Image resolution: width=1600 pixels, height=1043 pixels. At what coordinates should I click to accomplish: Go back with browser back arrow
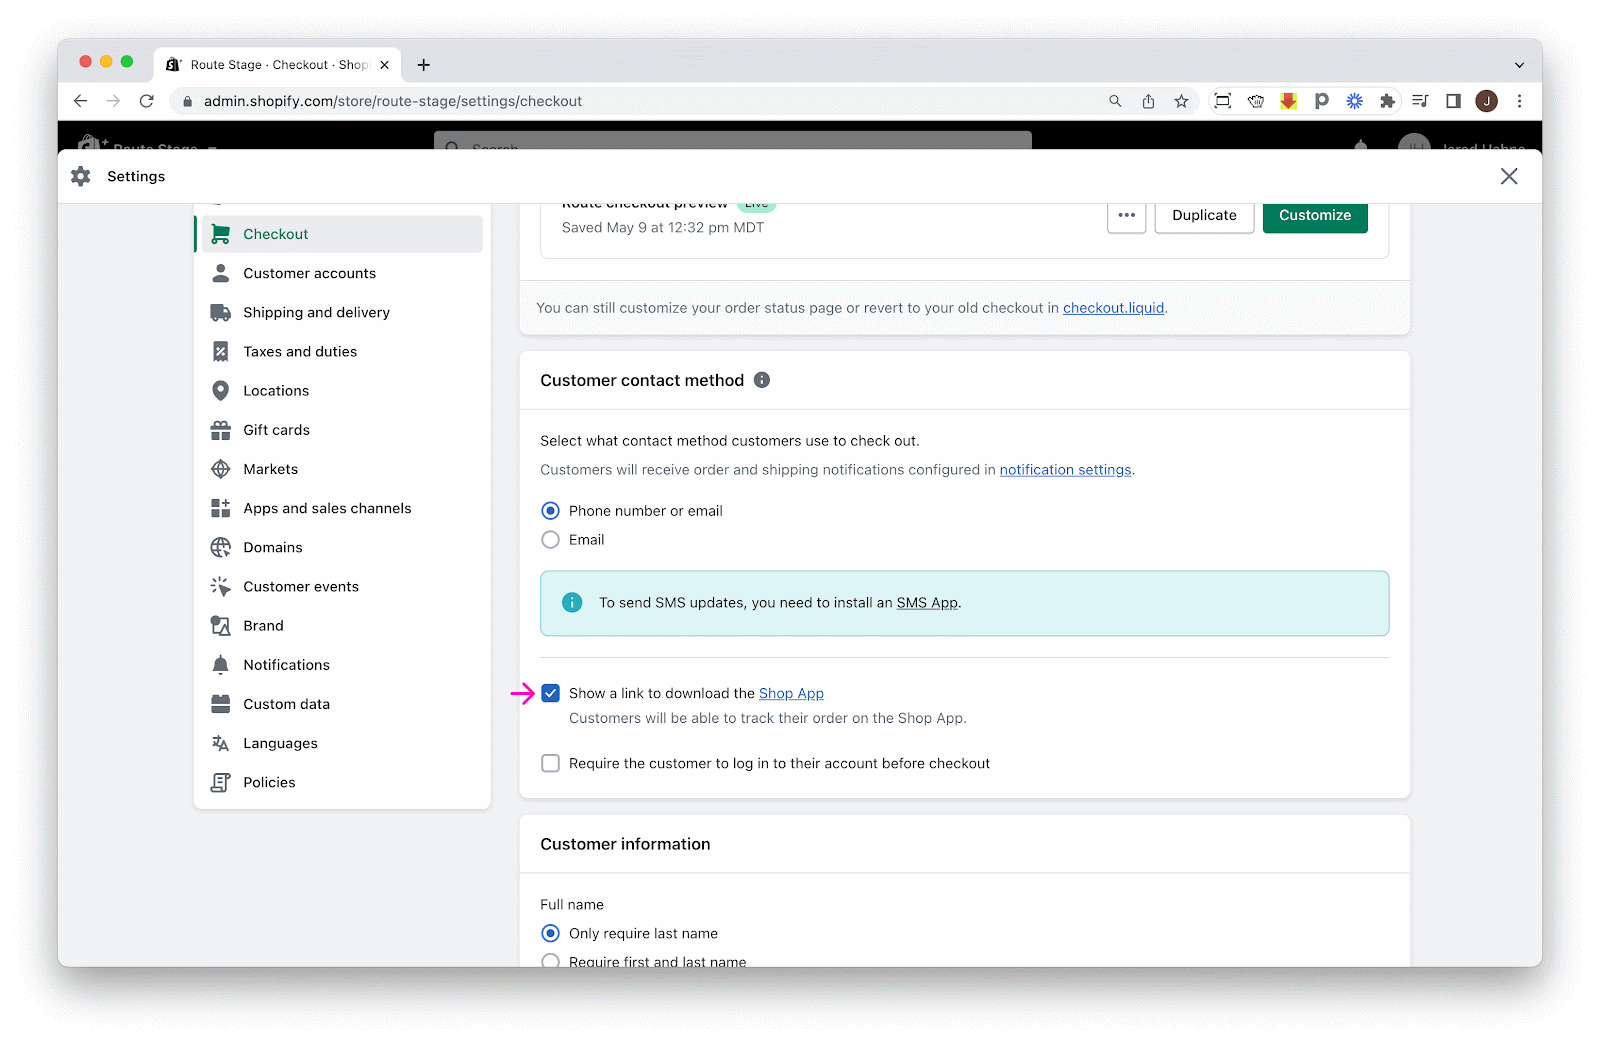[81, 101]
